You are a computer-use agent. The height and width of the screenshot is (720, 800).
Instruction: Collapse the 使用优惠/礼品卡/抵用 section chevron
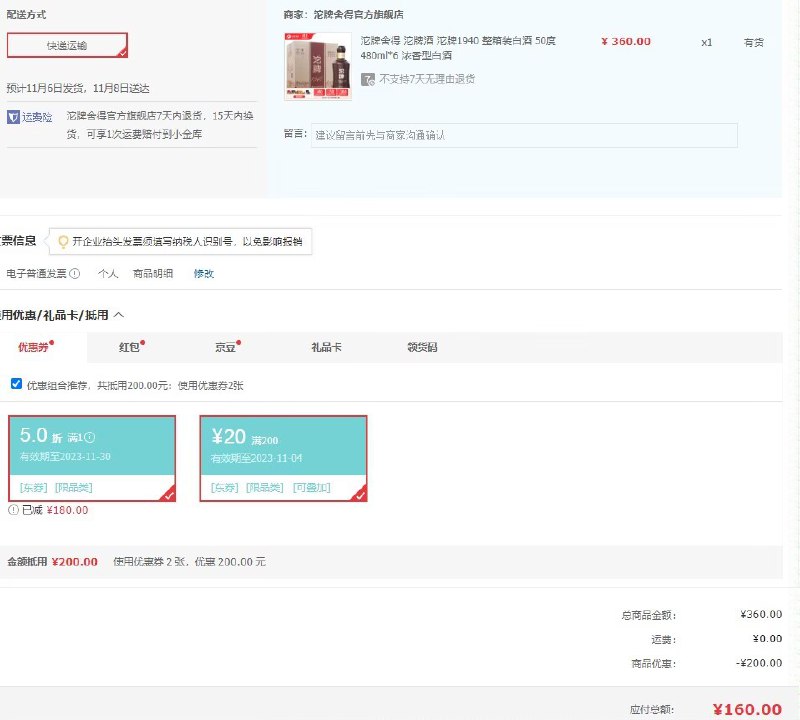119,315
